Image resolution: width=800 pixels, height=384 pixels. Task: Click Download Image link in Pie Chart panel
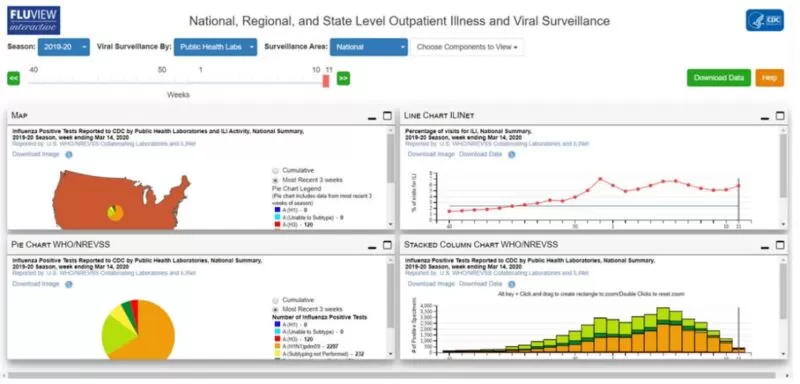(x=36, y=284)
